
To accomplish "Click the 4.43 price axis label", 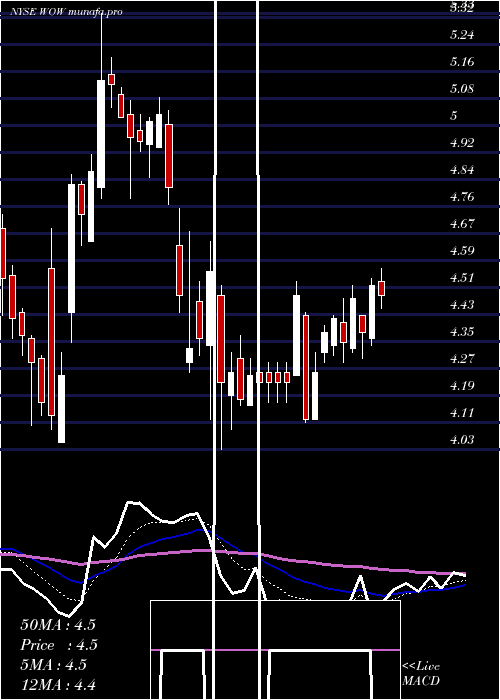I will pos(462,304).
